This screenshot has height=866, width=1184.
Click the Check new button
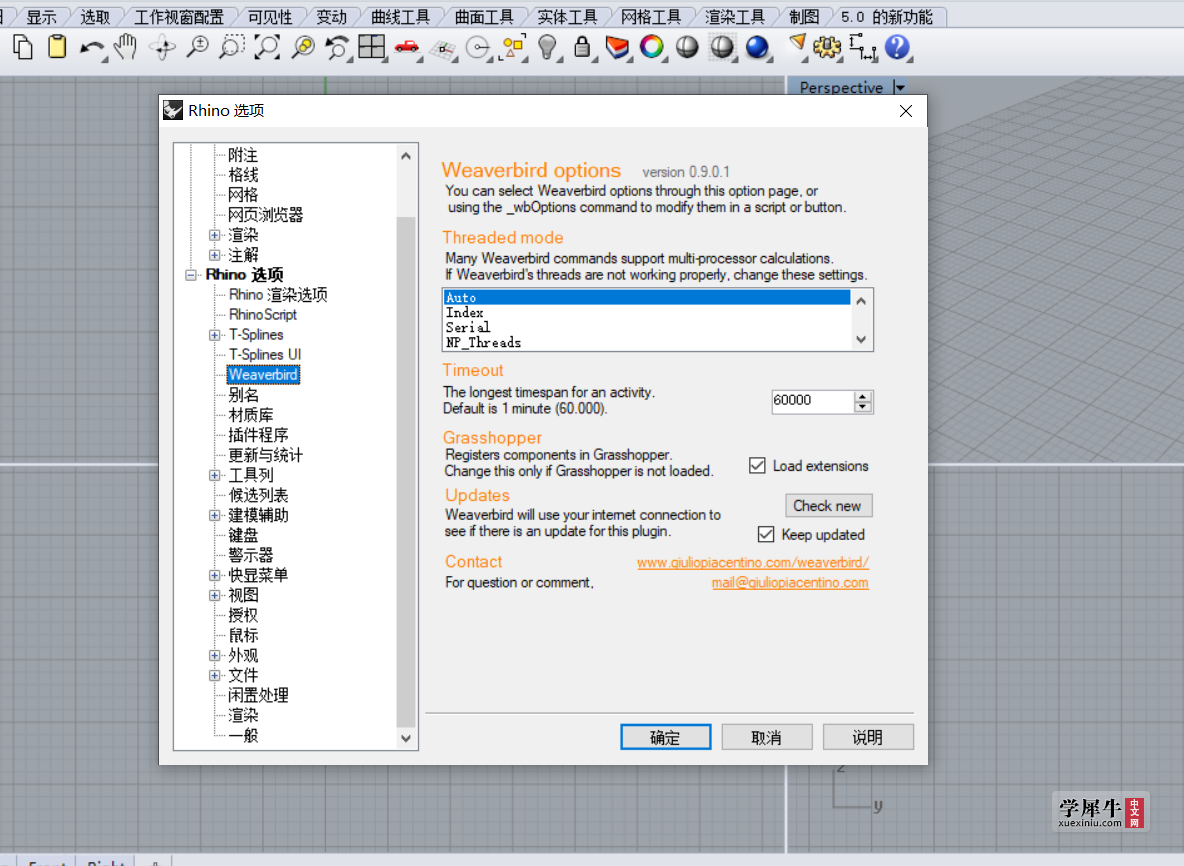[x=828, y=505]
